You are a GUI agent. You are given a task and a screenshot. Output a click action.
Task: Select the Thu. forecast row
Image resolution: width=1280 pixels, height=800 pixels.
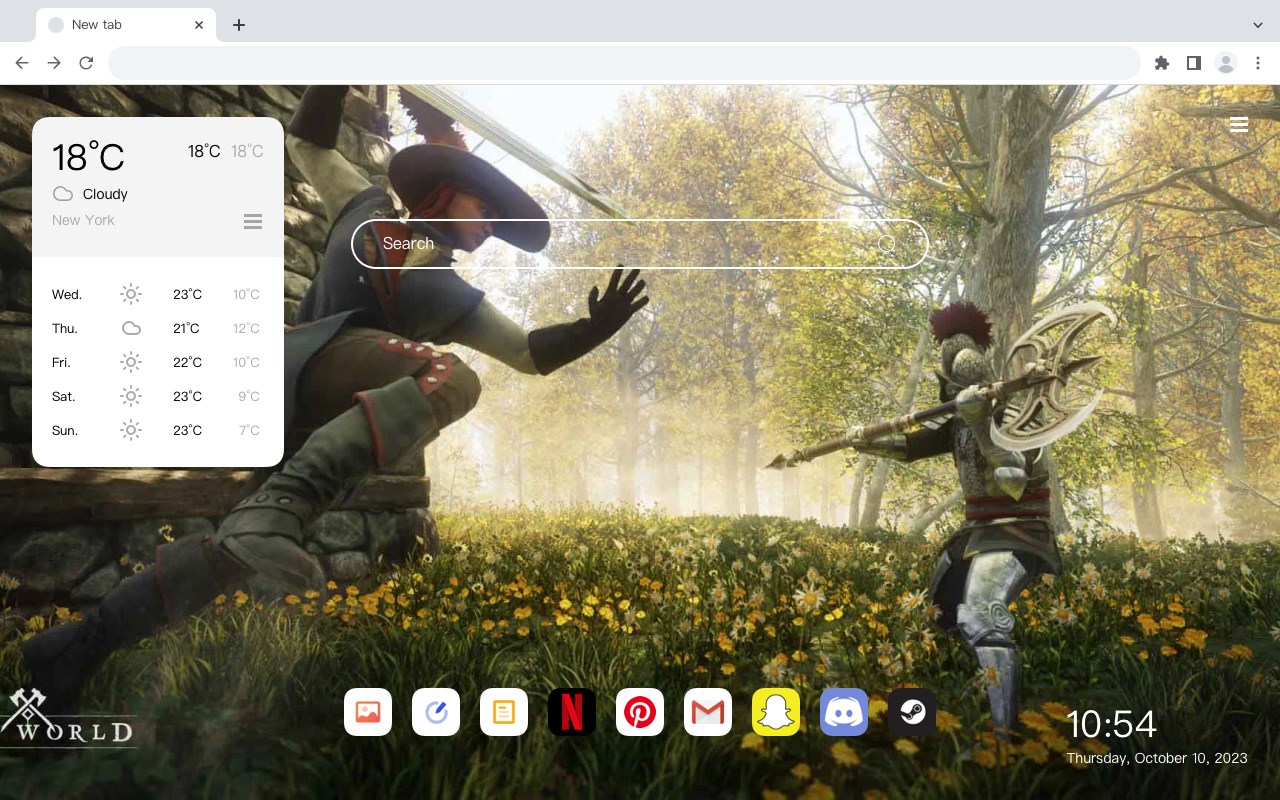[158, 328]
